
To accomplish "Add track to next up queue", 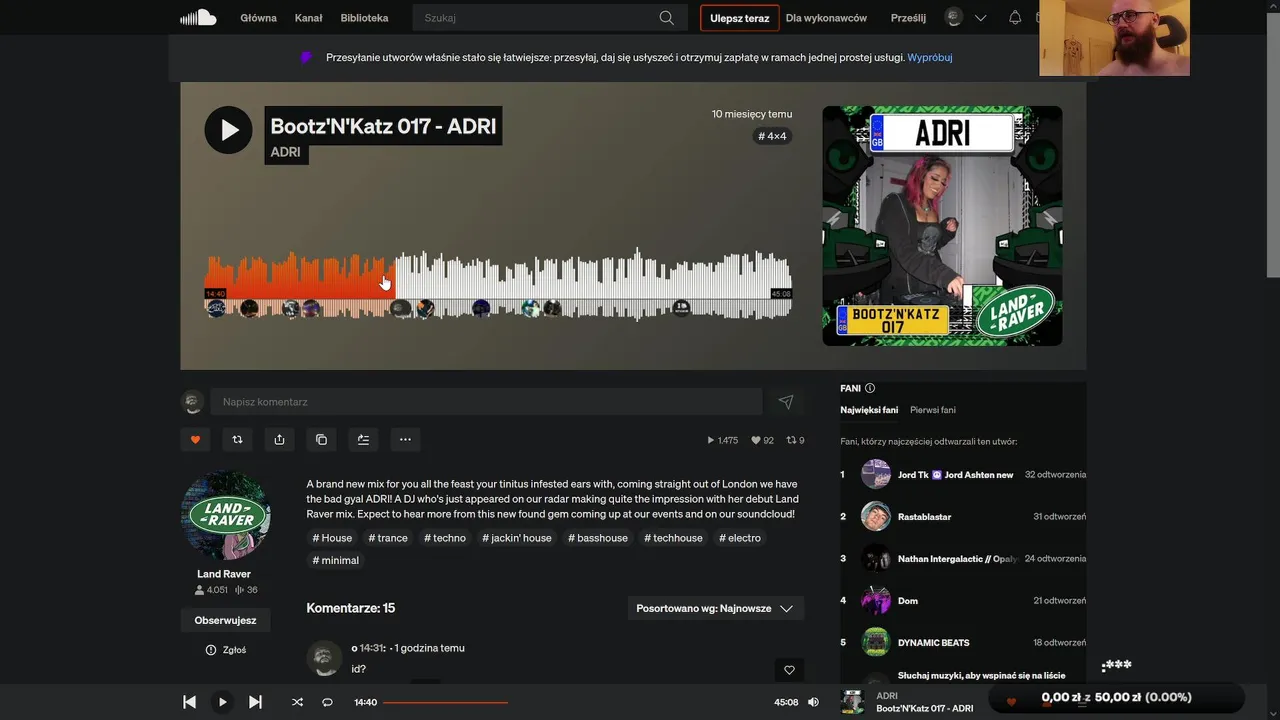I will point(363,439).
